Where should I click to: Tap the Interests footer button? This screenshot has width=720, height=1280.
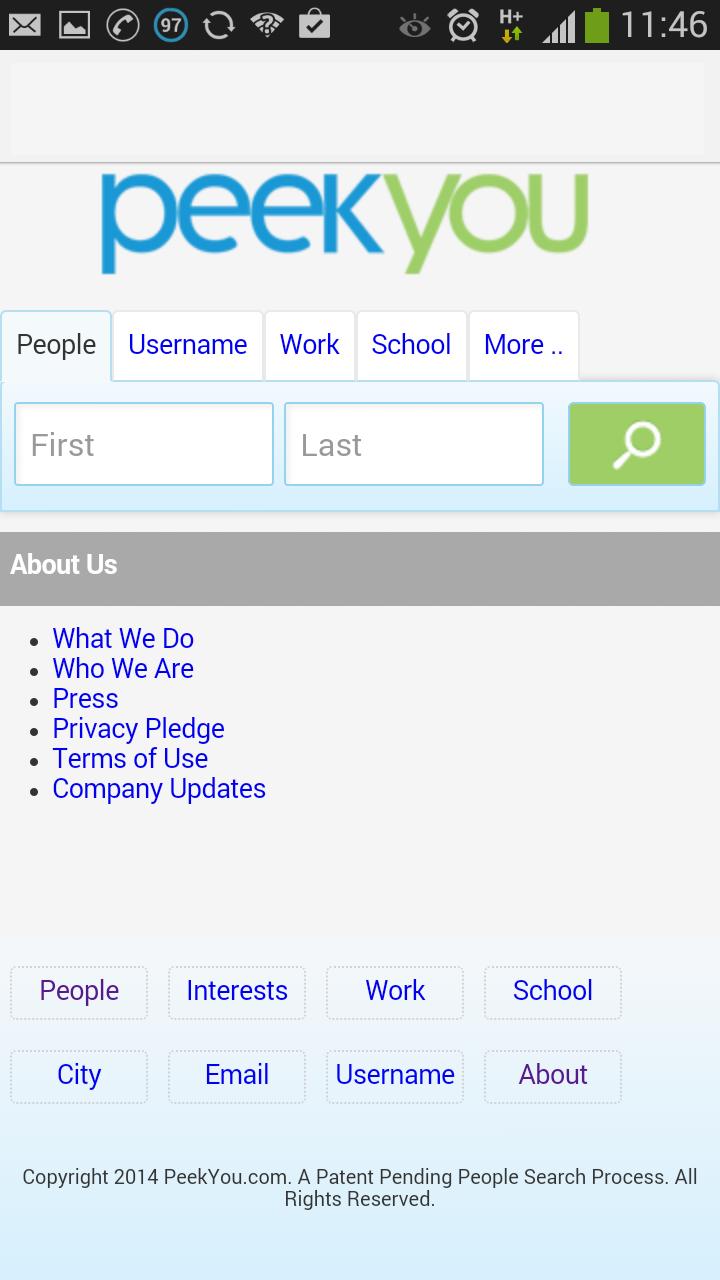[x=237, y=991]
